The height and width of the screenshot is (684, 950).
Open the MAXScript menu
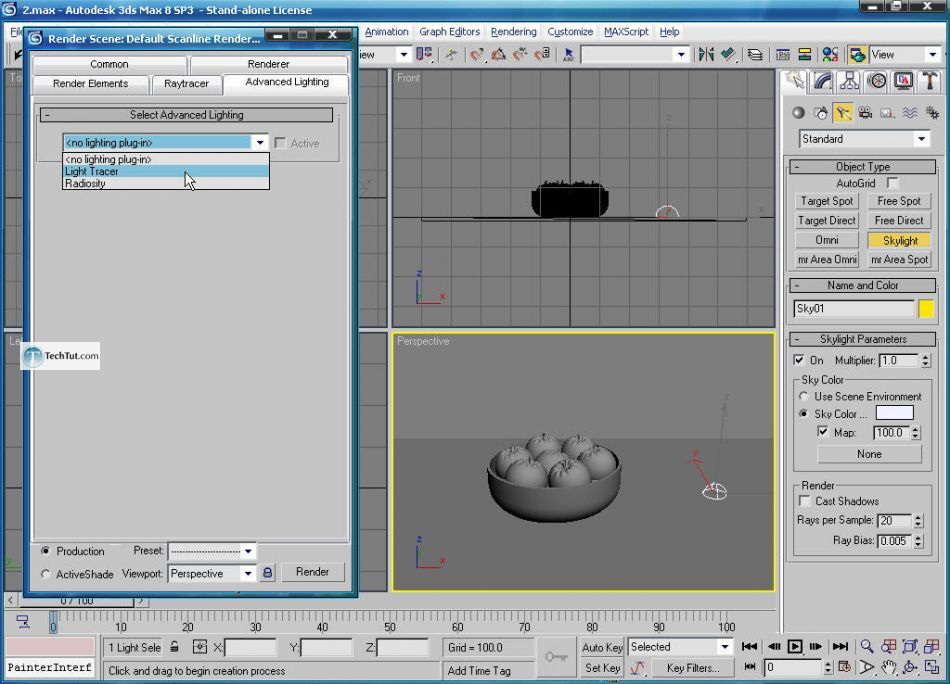point(626,32)
